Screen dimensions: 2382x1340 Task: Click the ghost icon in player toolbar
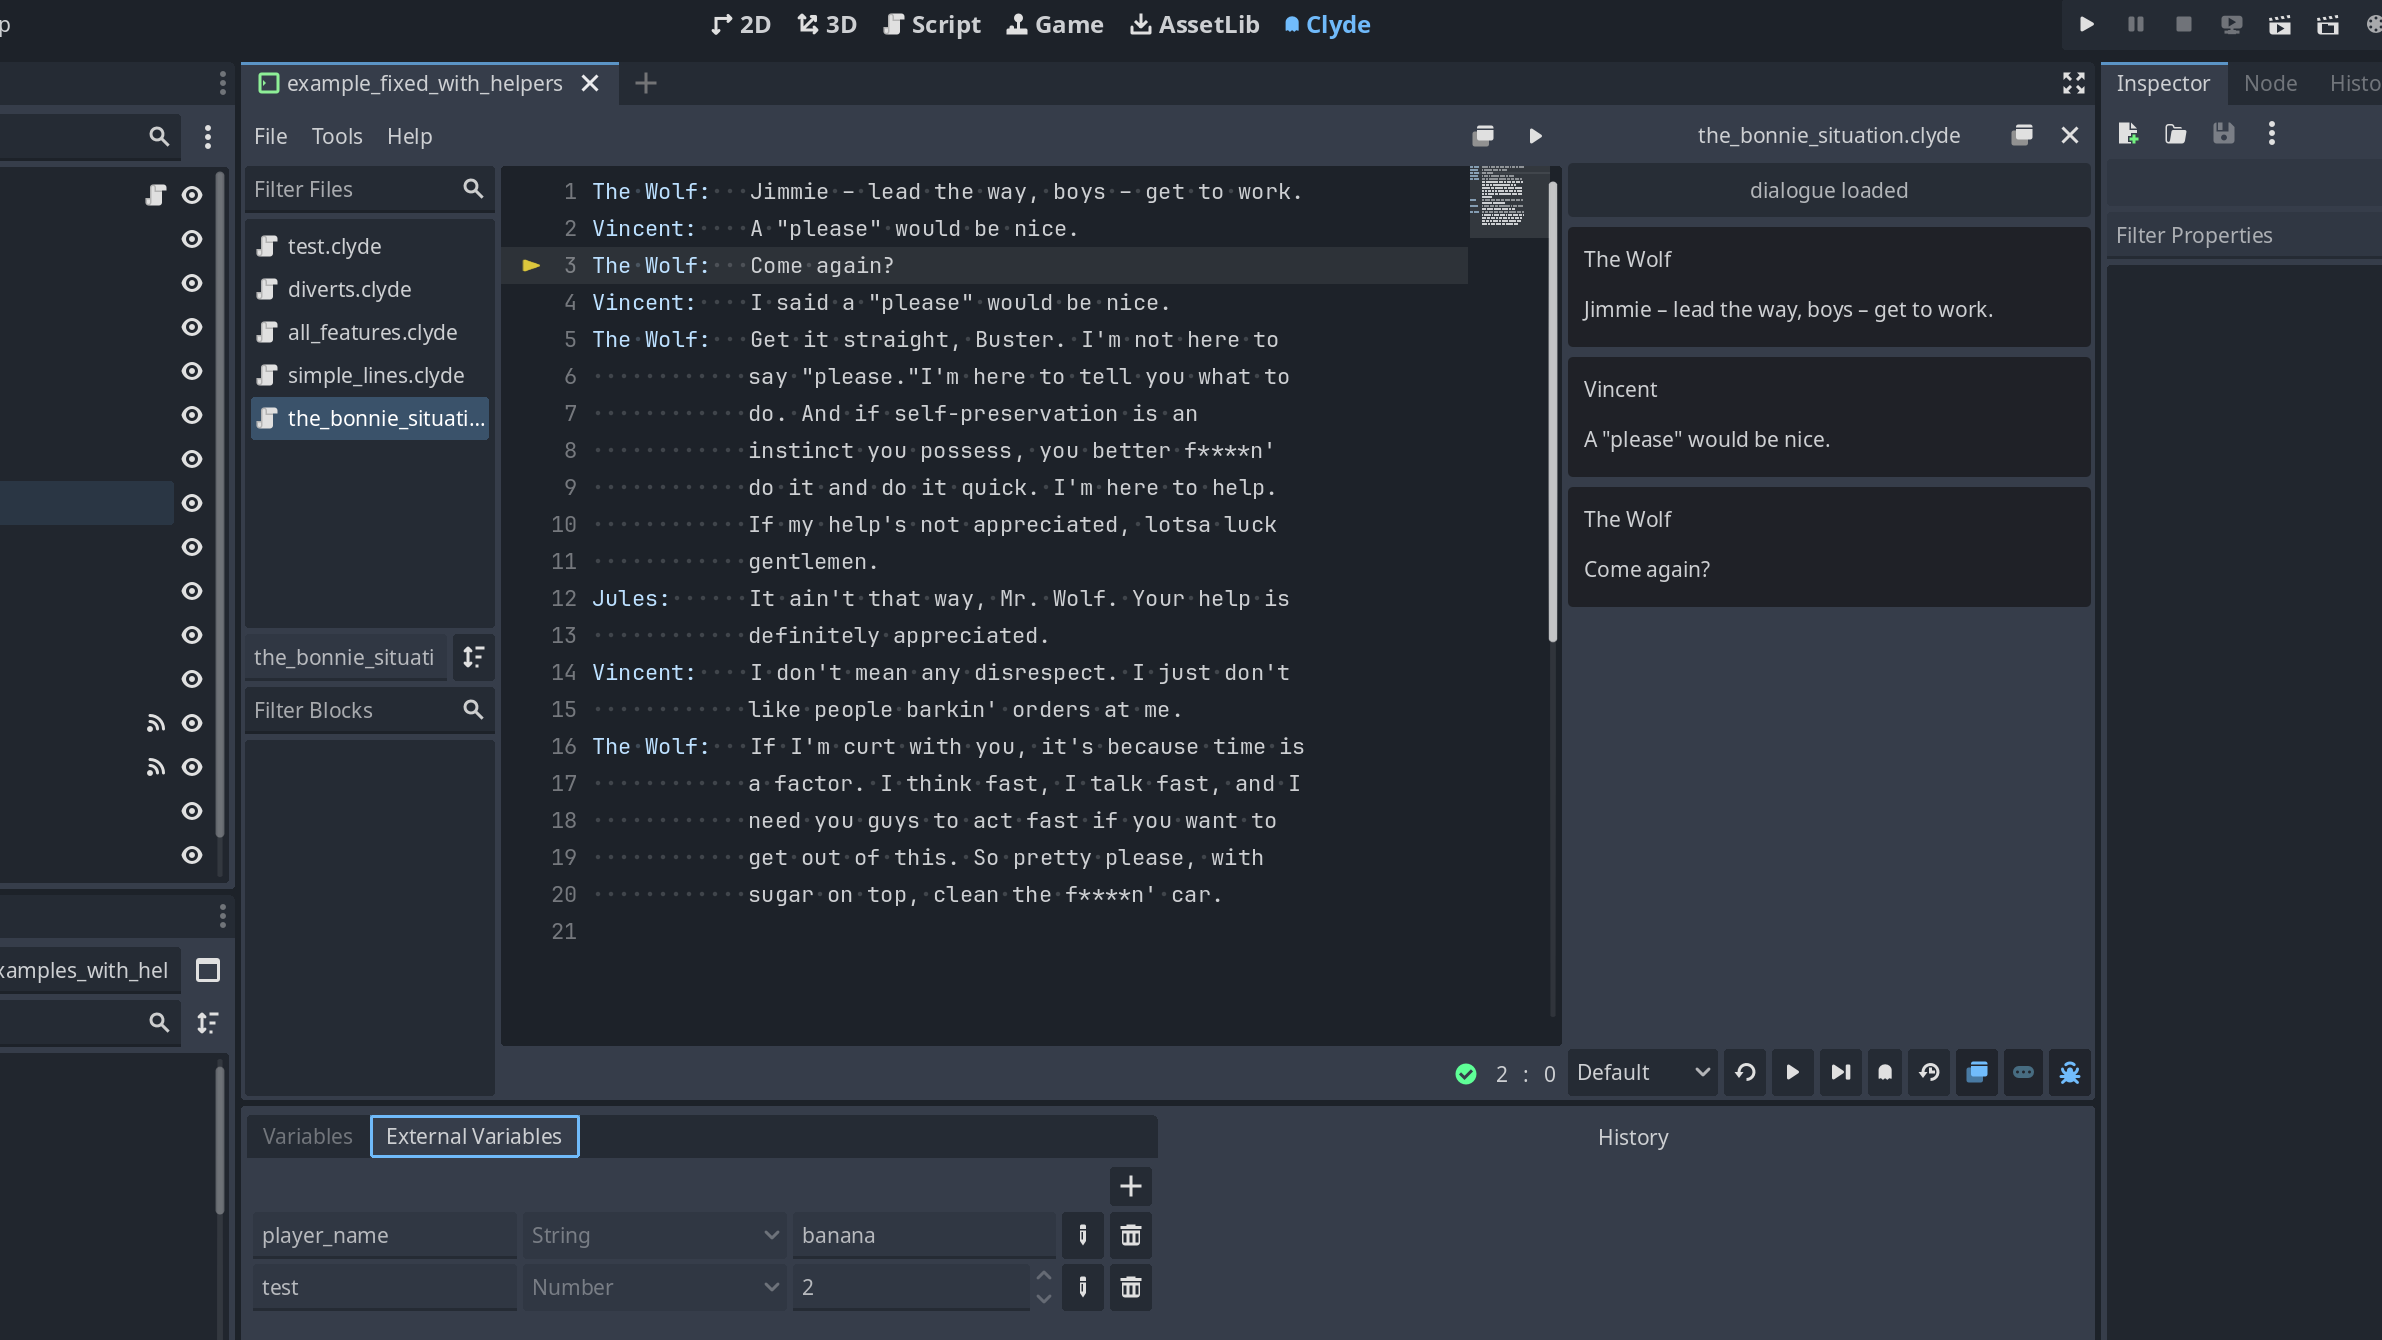coord(1885,1072)
